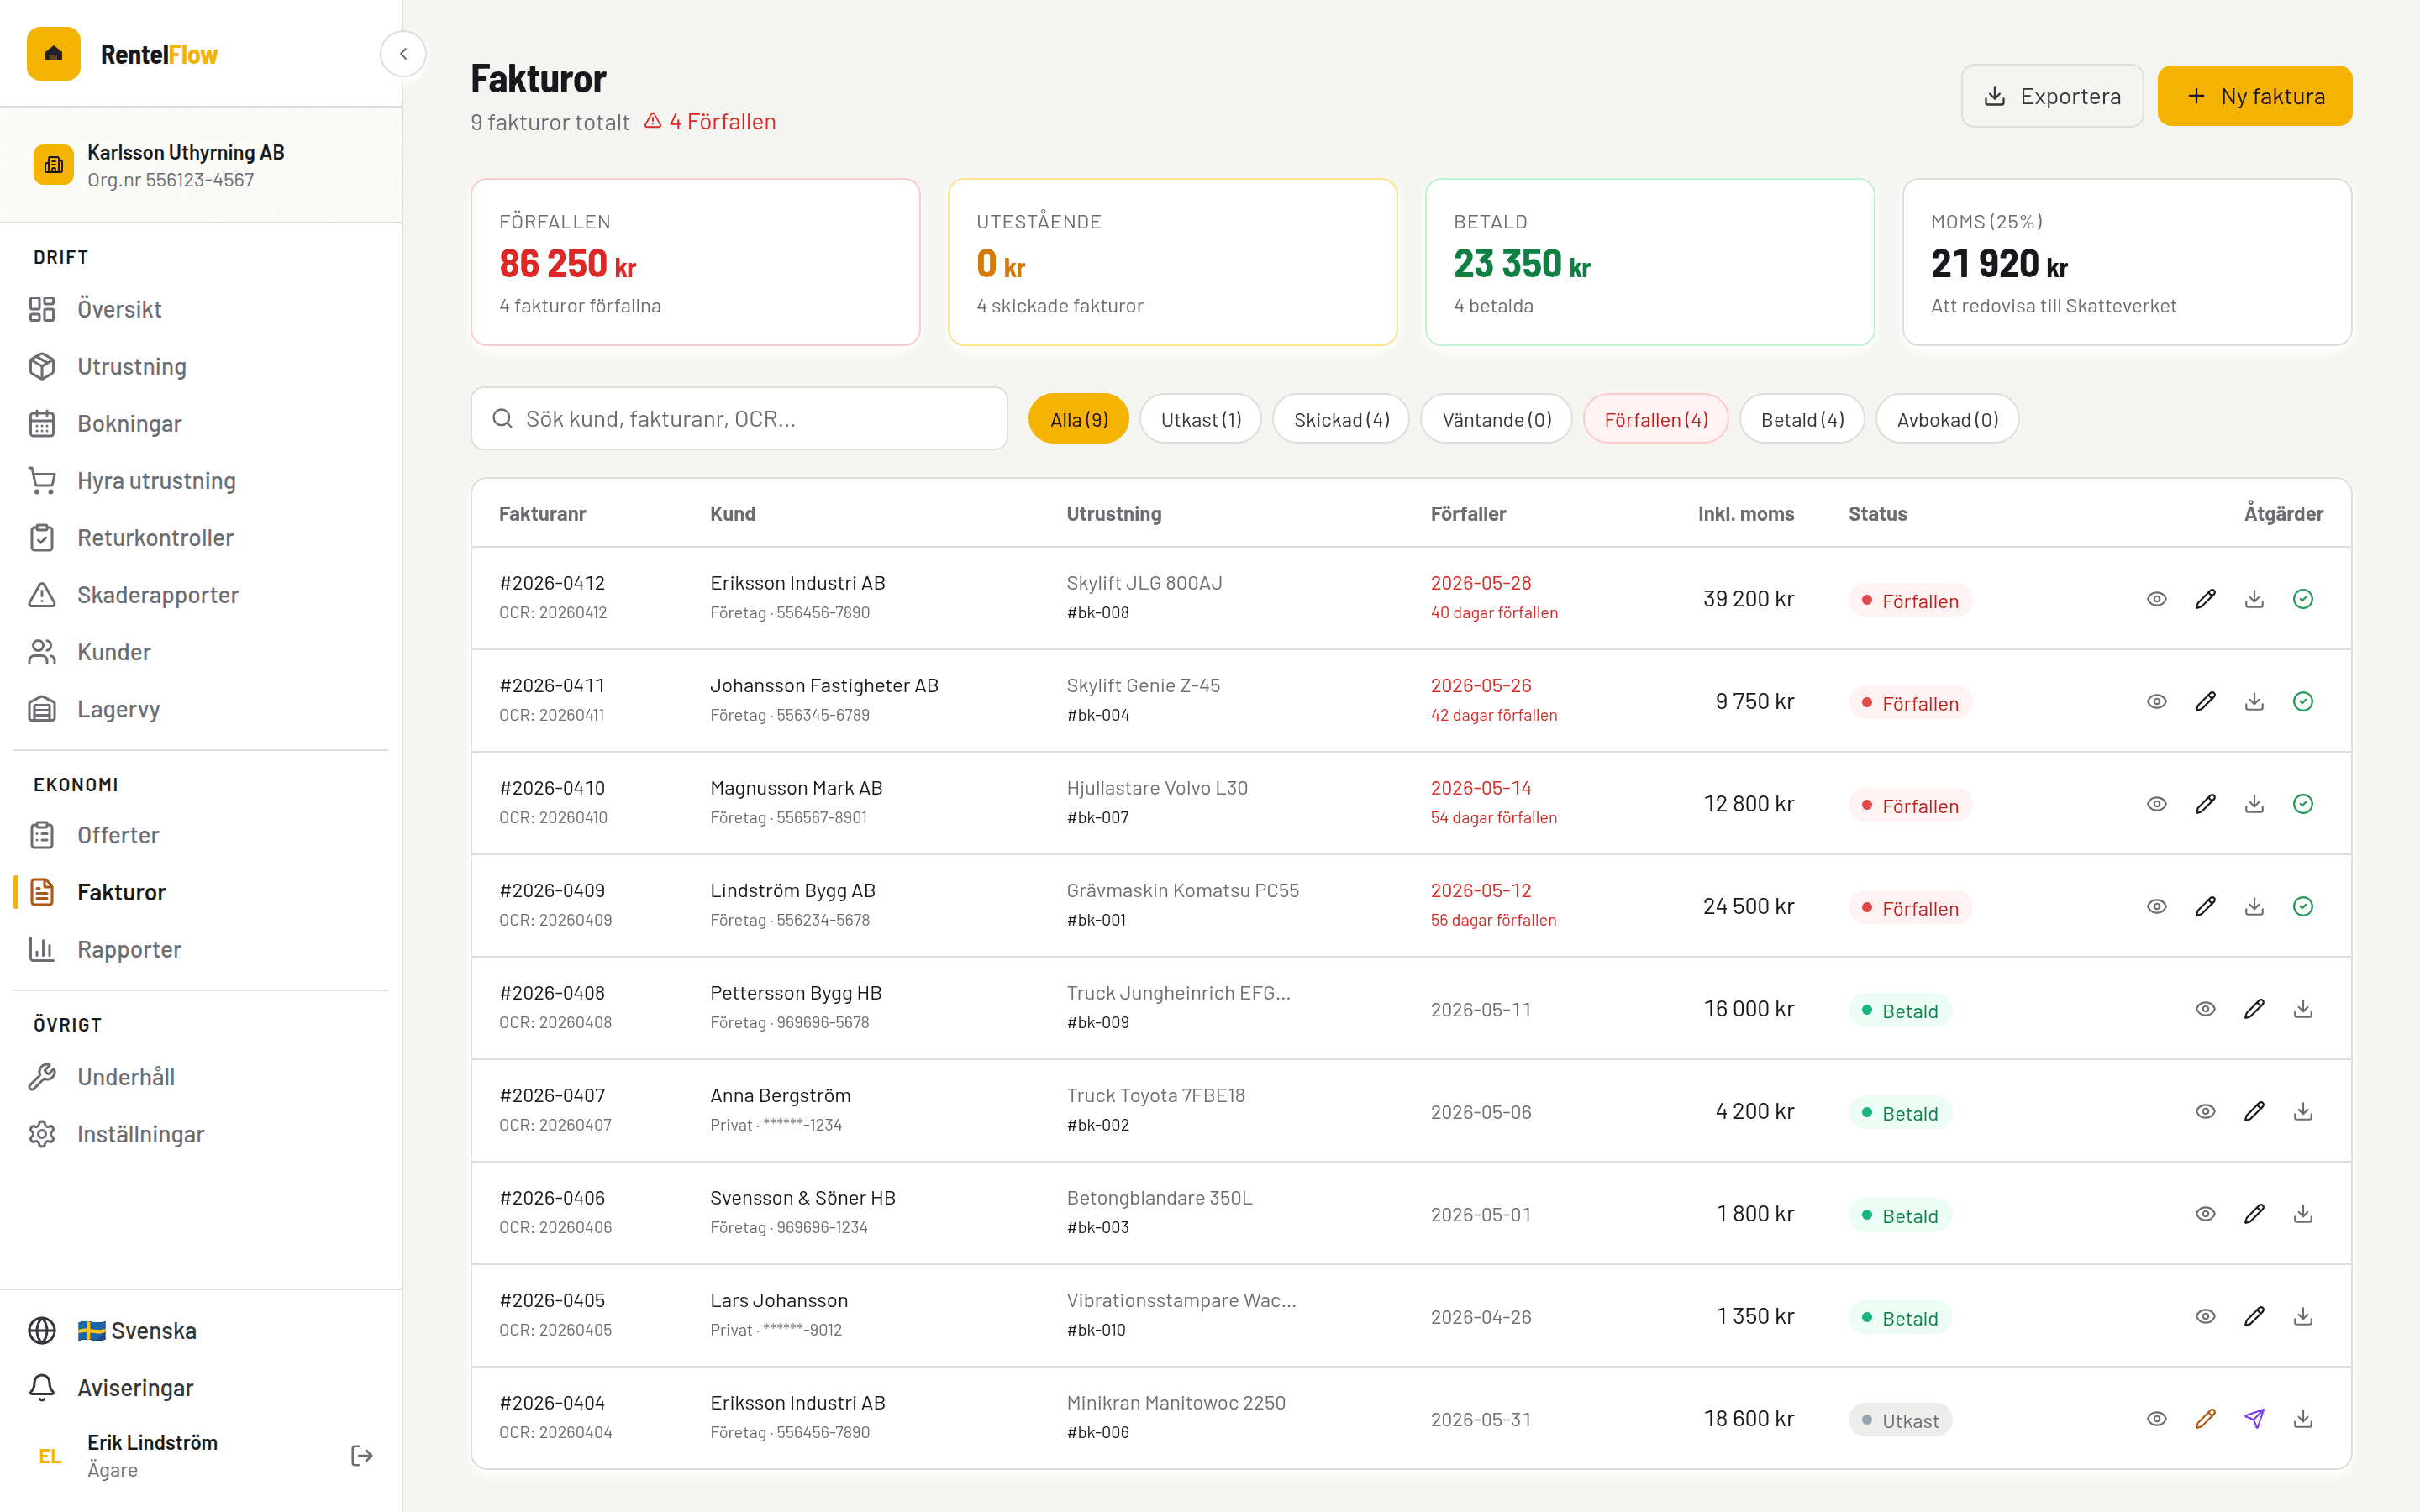2420x1512 pixels.
Task: Open Kunder in the sidebar
Action: (x=200, y=652)
